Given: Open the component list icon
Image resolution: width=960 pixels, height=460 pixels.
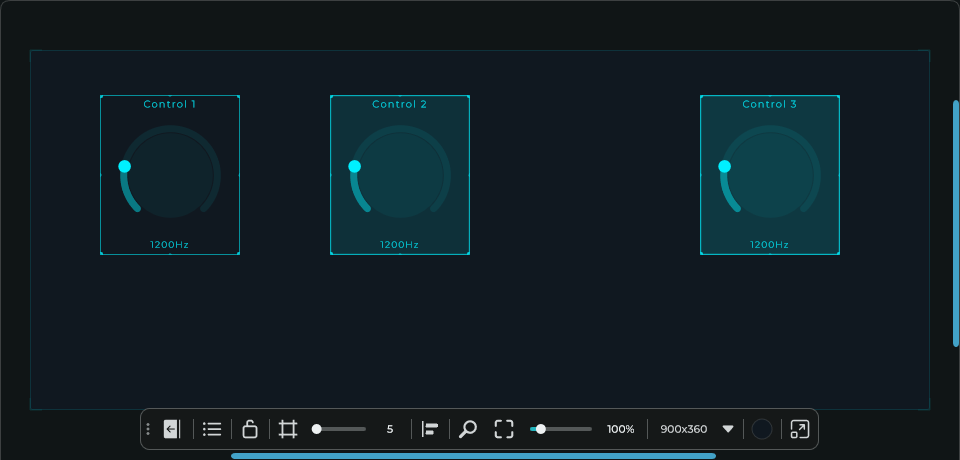Looking at the screenshot, I should (212, 429).
